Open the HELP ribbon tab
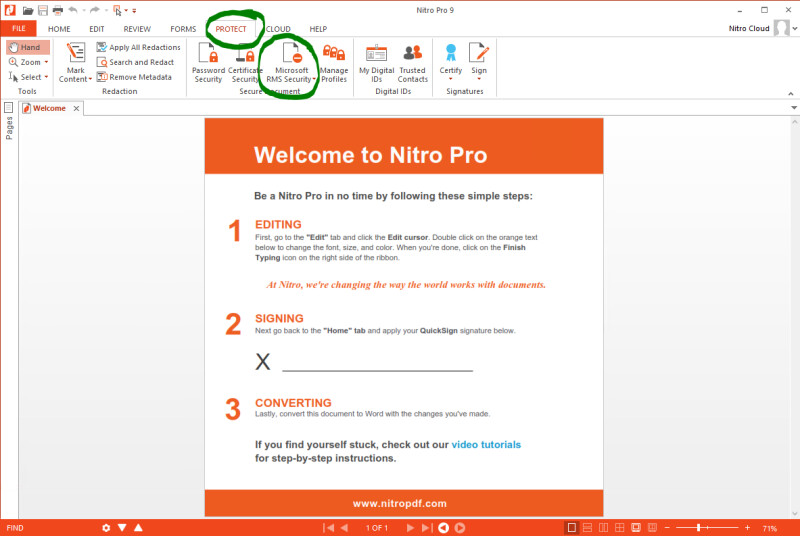Image resolution: width=800 pixels, height=536 pixels. coord(318,29)
